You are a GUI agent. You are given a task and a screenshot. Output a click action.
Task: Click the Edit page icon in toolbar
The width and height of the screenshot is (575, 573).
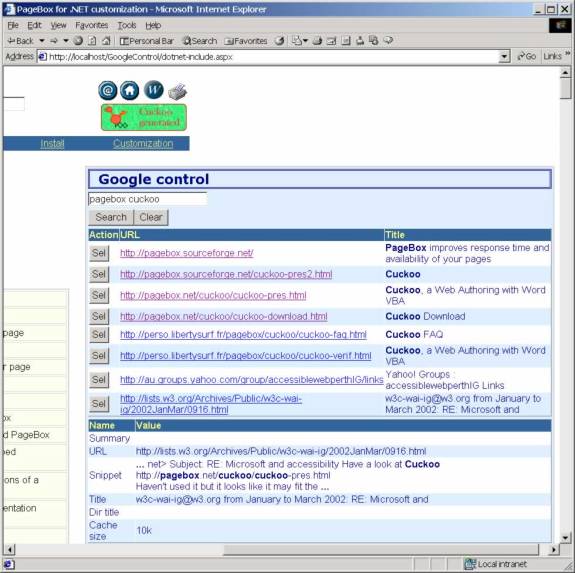point(332,41)
